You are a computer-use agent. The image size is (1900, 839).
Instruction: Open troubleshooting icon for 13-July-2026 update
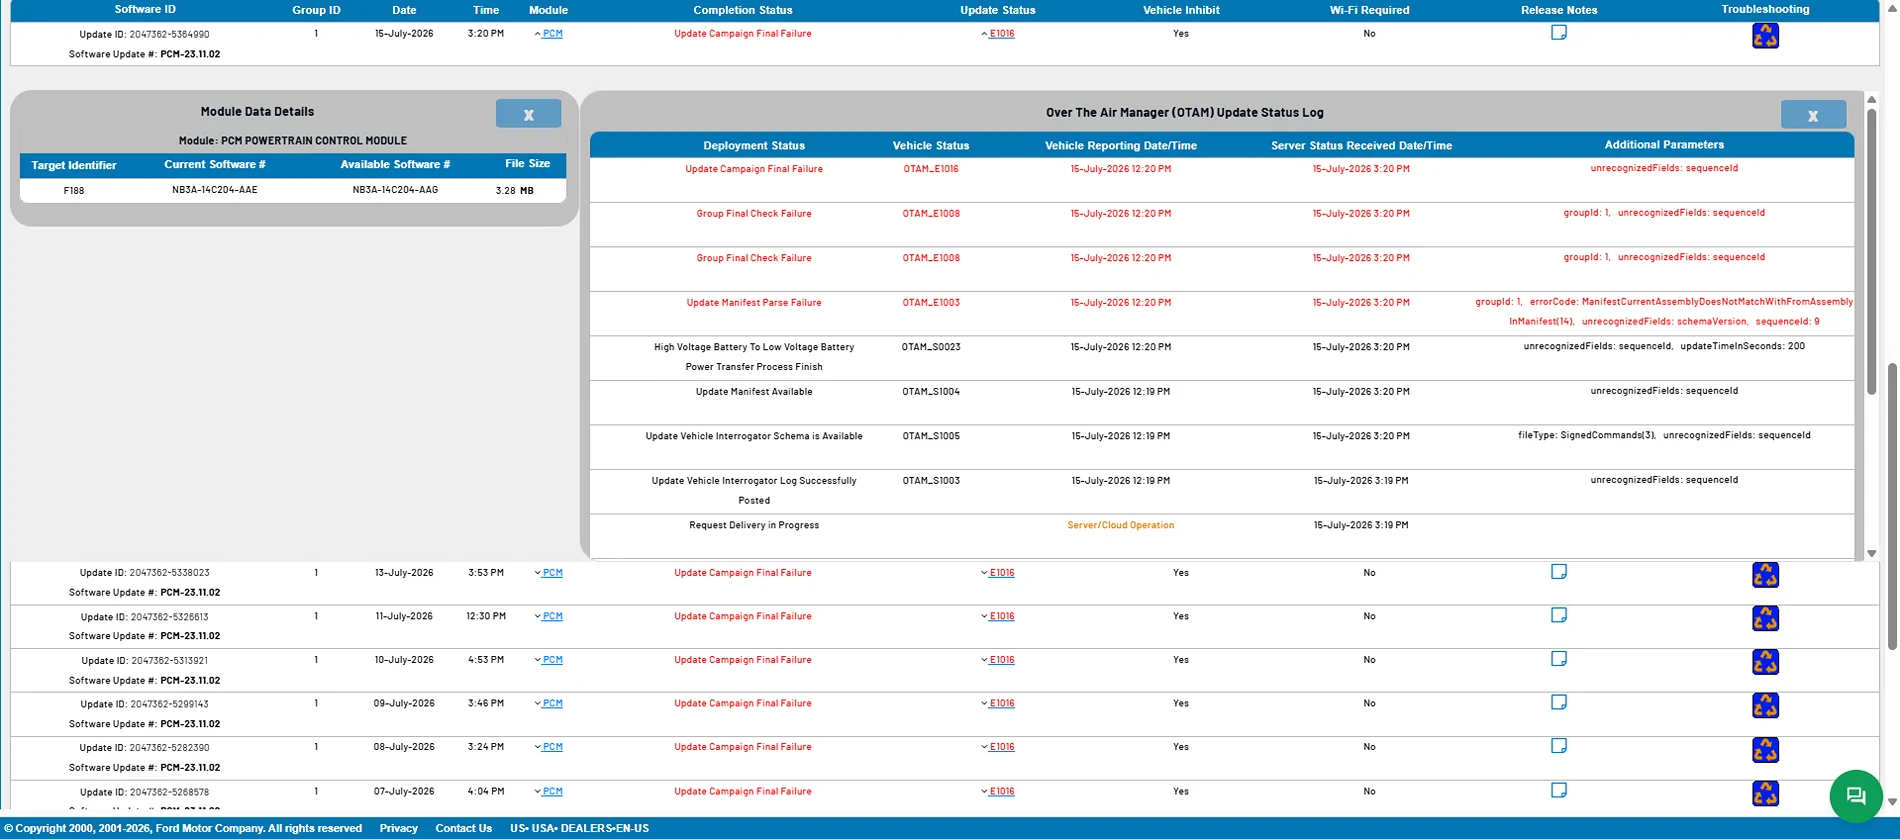[x=1766, y=575]
